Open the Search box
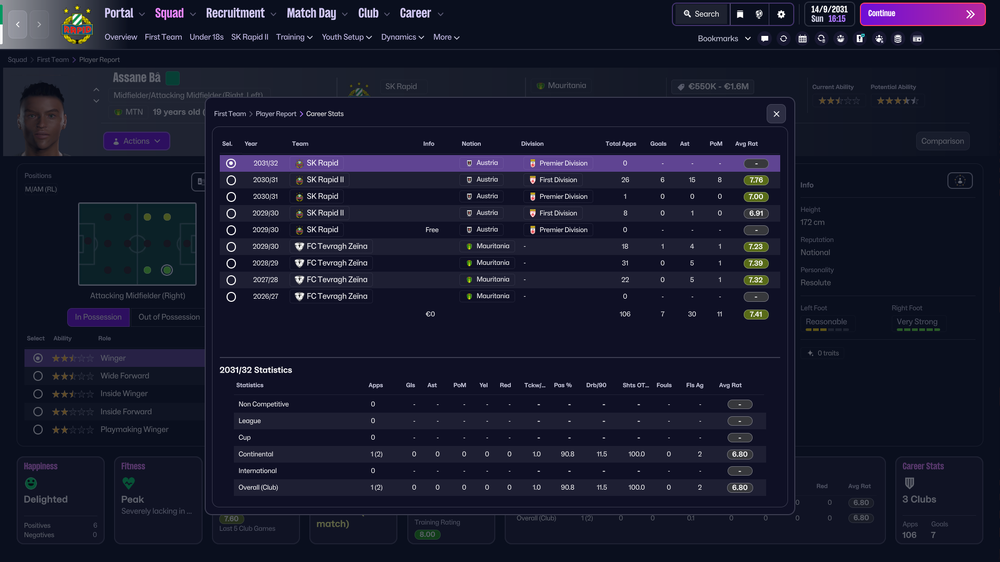Viewport: 1000px width, 562px height. click(701, 14)
